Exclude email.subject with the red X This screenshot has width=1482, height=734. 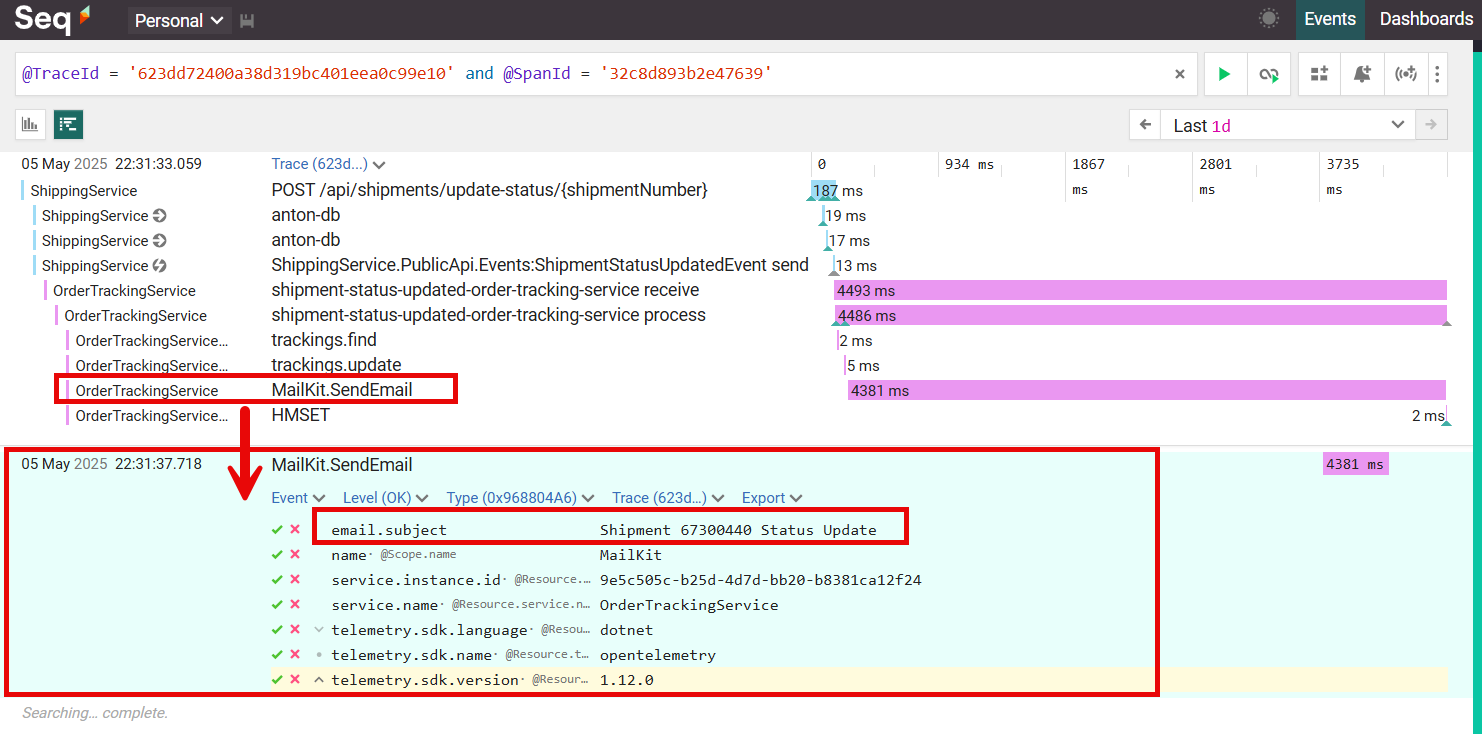[295, 530]
